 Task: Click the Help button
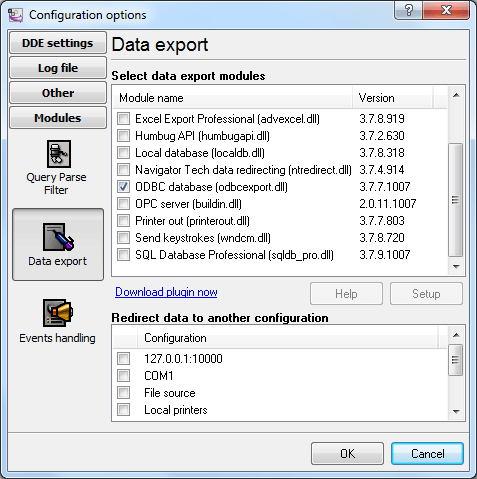click(346, 294)
